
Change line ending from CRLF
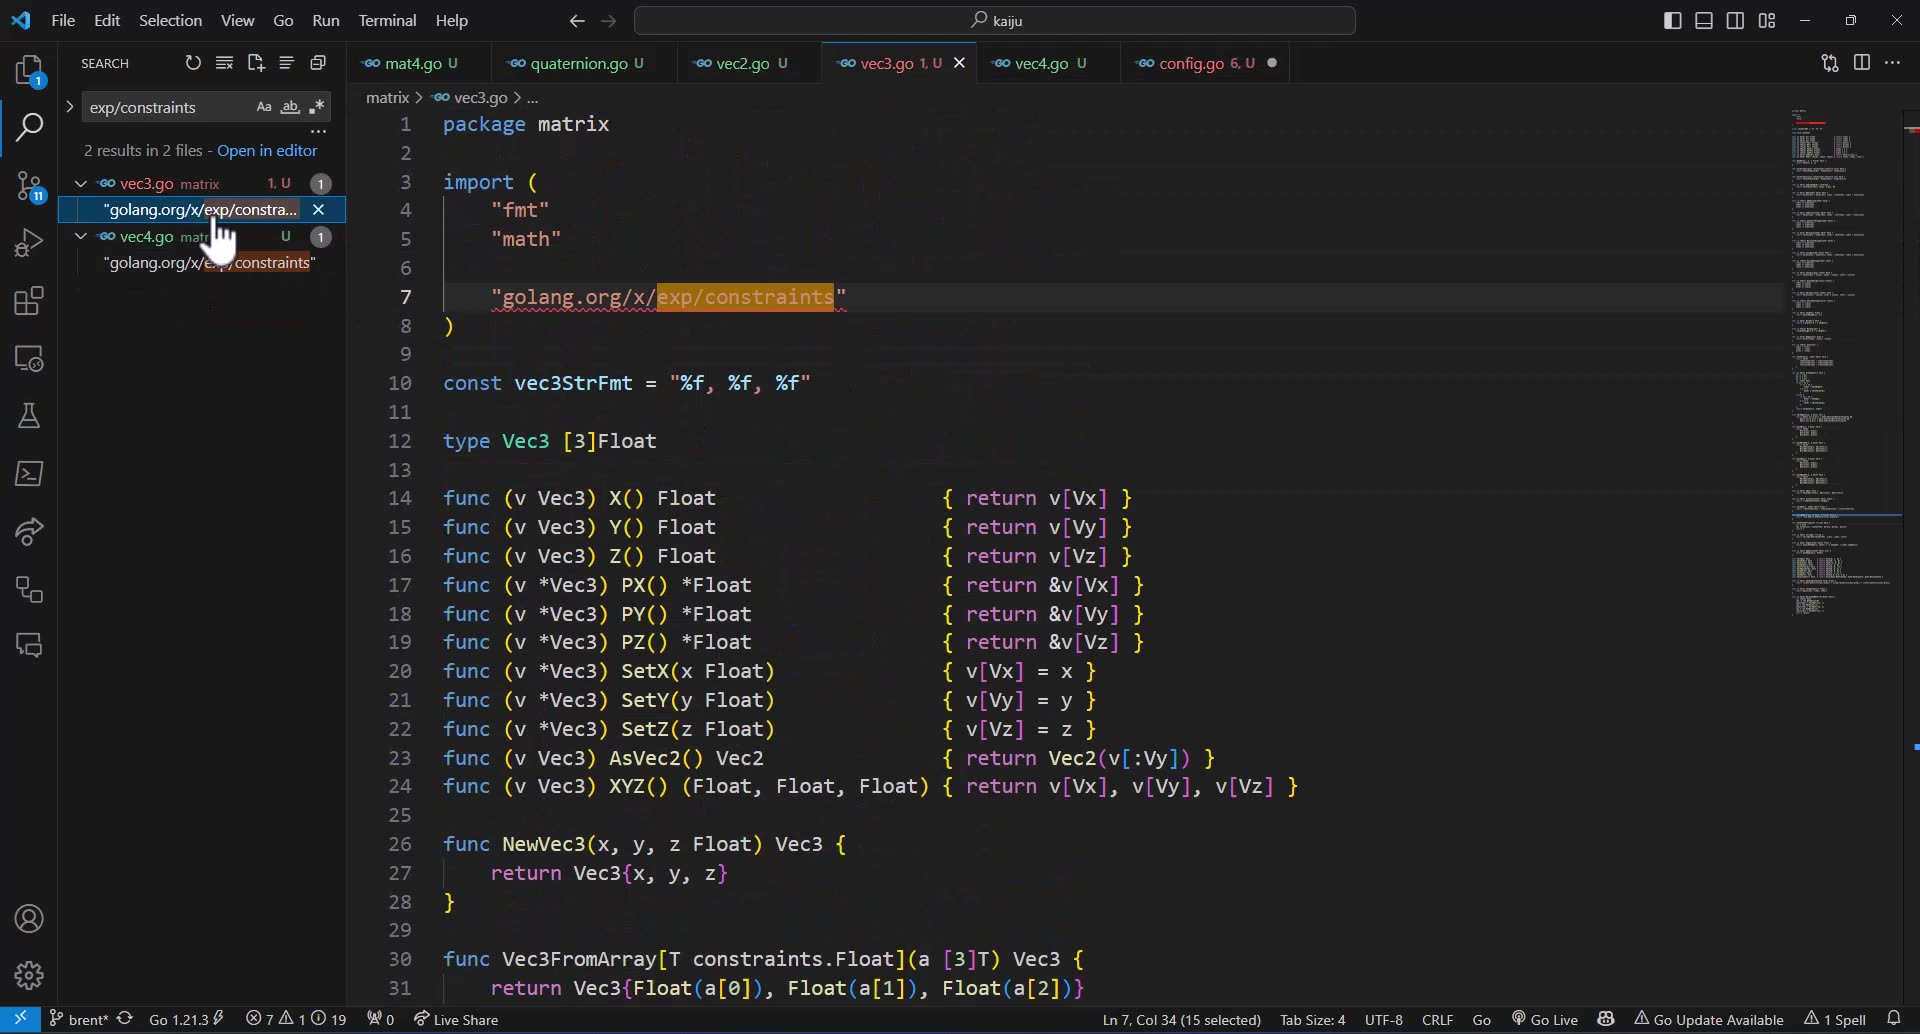(1438, 1019)
